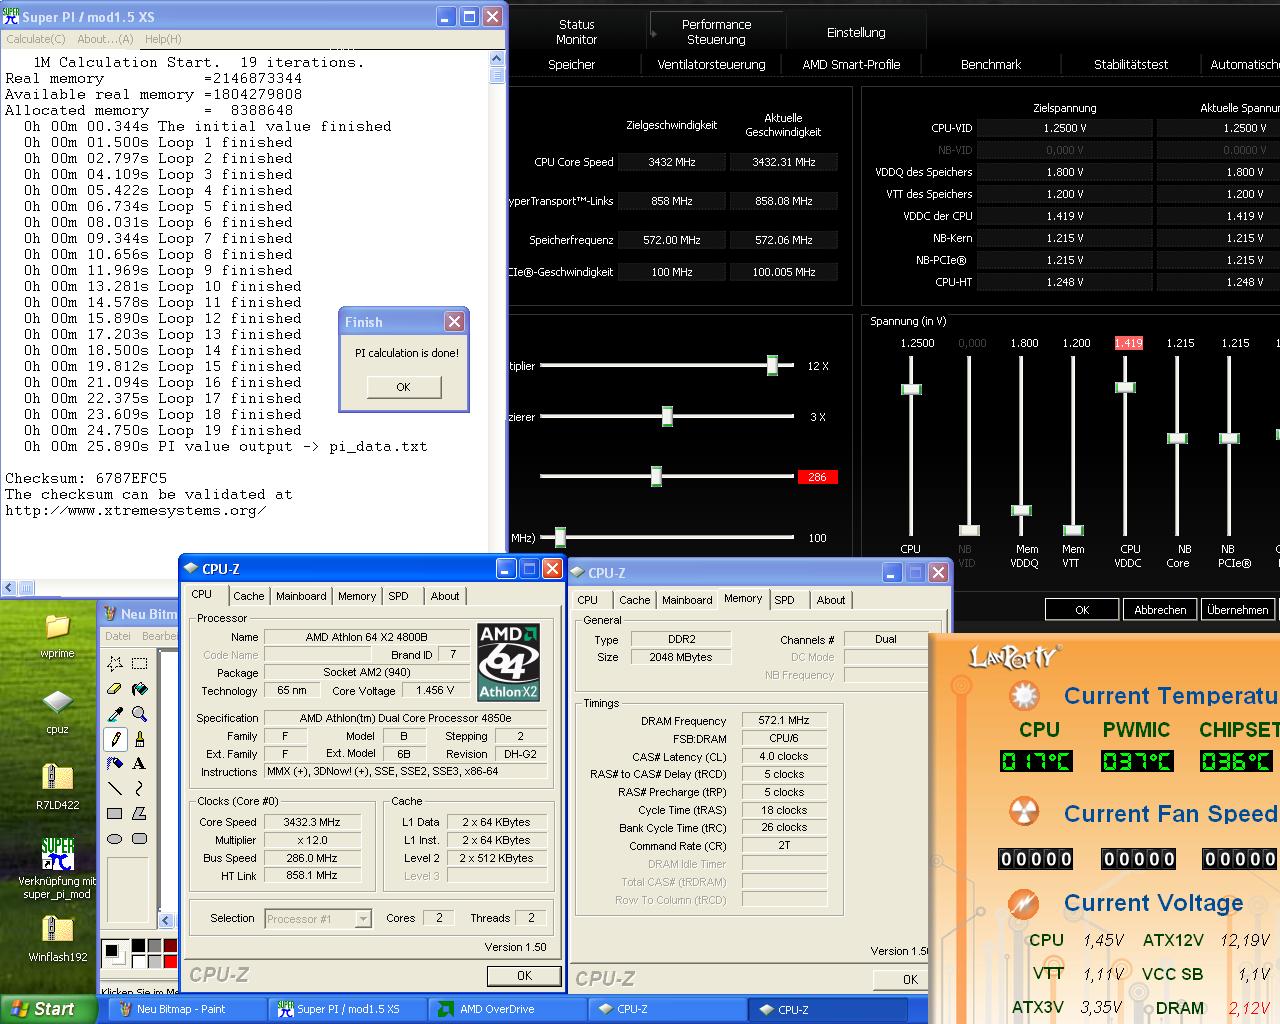Open About tab in the processor CPU-Z window

pos(445,596)
